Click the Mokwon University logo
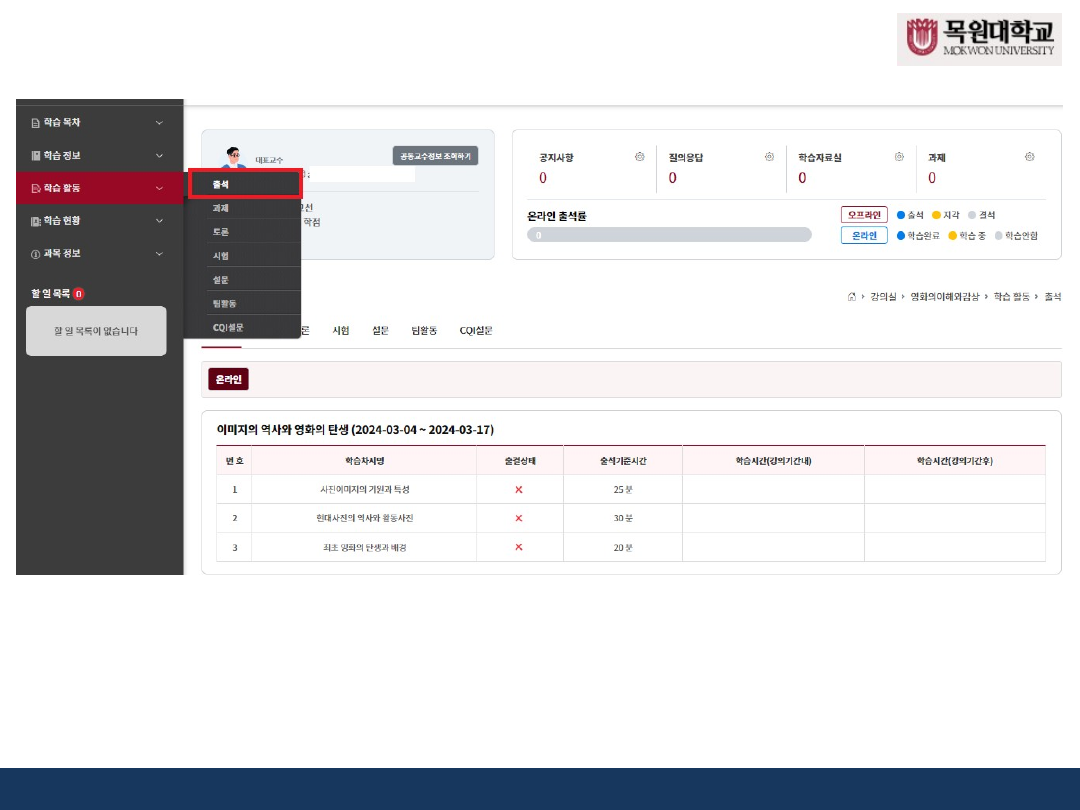Viewport: 1080px width, 810px height. click(x=978, y=40)
